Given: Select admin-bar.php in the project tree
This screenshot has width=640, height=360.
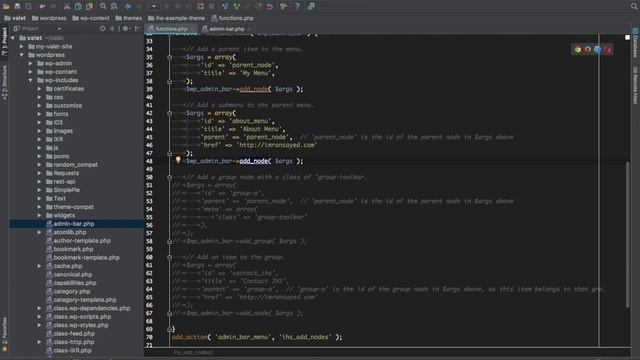Looking at the screenshot, I should [x=73, y=224].
